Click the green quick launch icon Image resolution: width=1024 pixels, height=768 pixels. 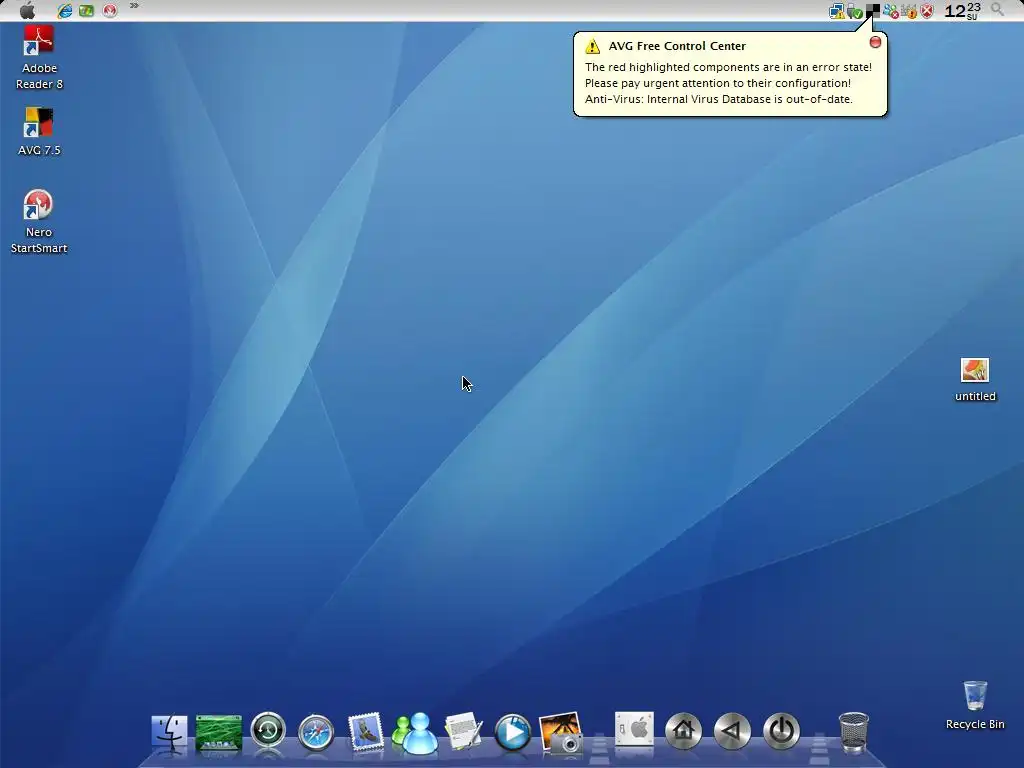87,10
